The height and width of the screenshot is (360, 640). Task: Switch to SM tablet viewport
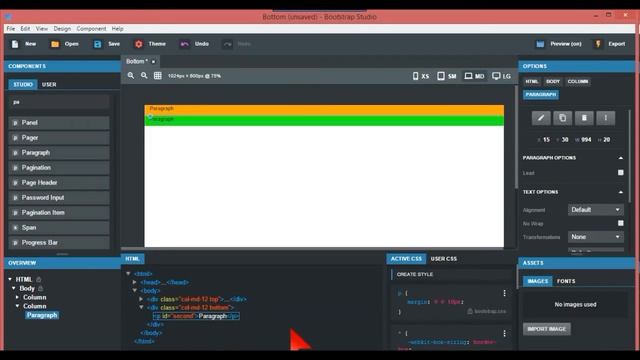point(447,76)
